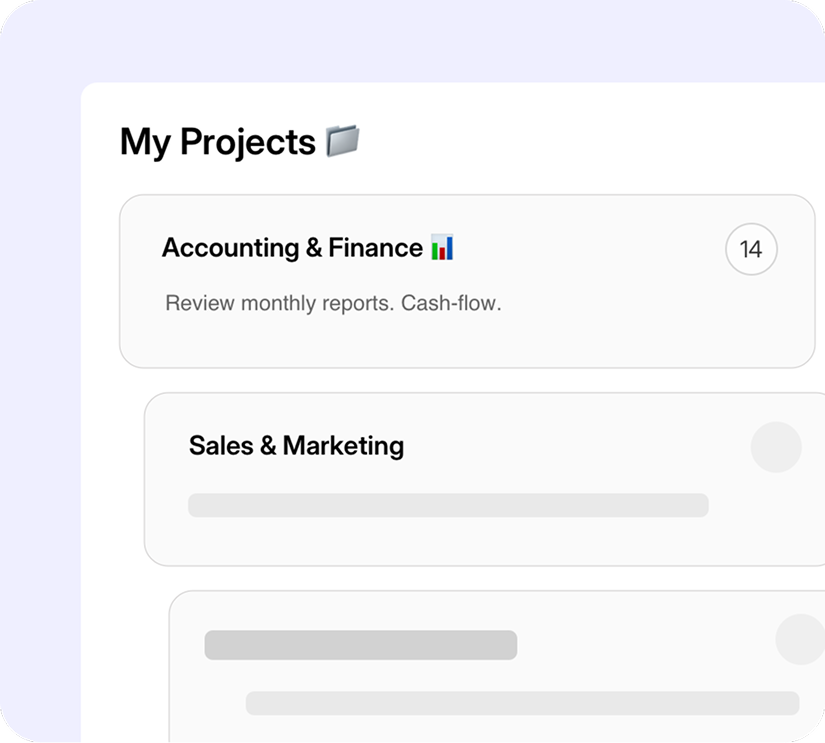The height and width of the screenshot is (743, 825).
Task: Expand the Sales & Marketing card
Action: pyautogui.click(x=483, y=478)
